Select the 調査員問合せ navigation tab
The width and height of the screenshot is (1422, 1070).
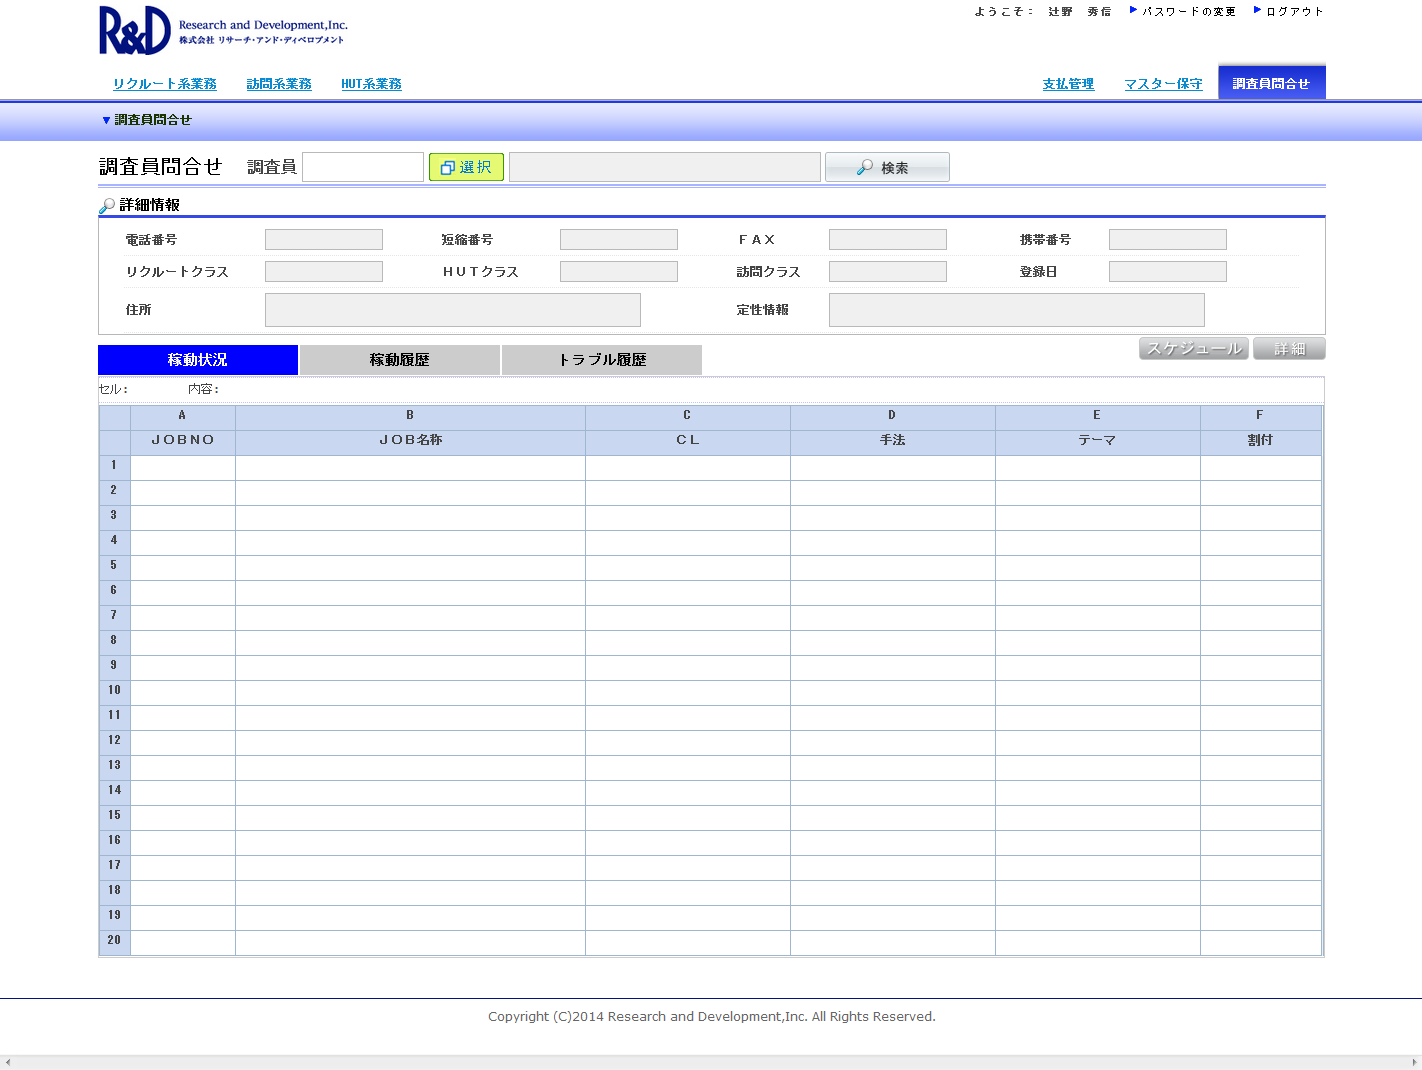[1272, 82]
